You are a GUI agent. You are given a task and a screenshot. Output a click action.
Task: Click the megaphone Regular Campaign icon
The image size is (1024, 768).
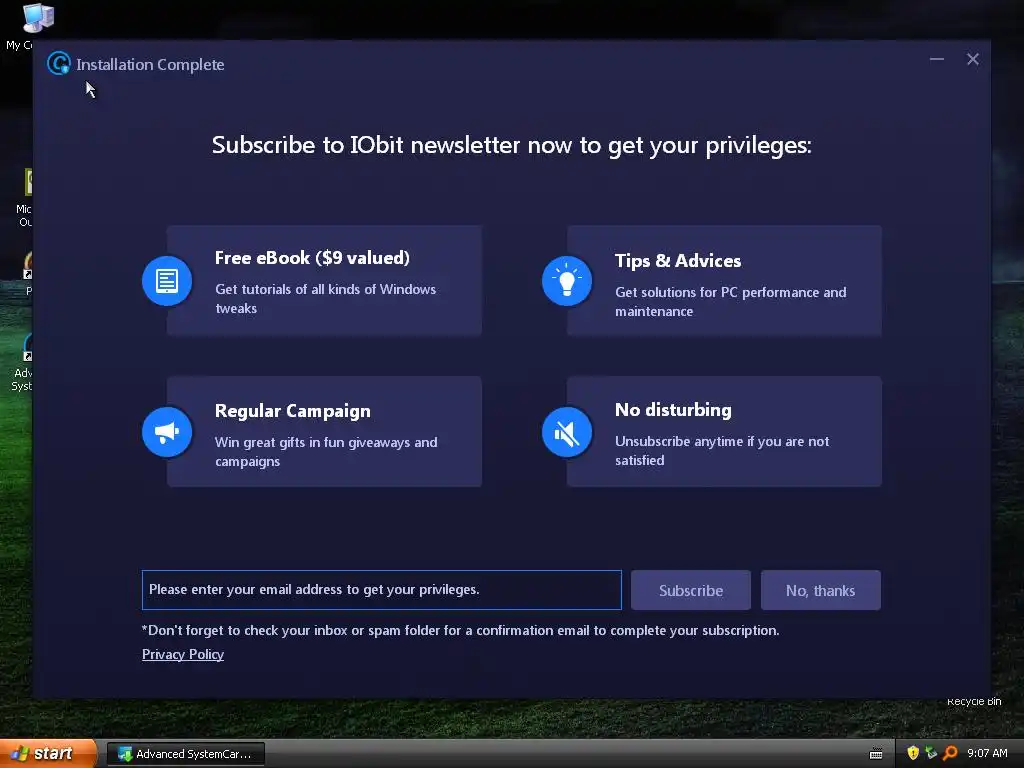167,432
